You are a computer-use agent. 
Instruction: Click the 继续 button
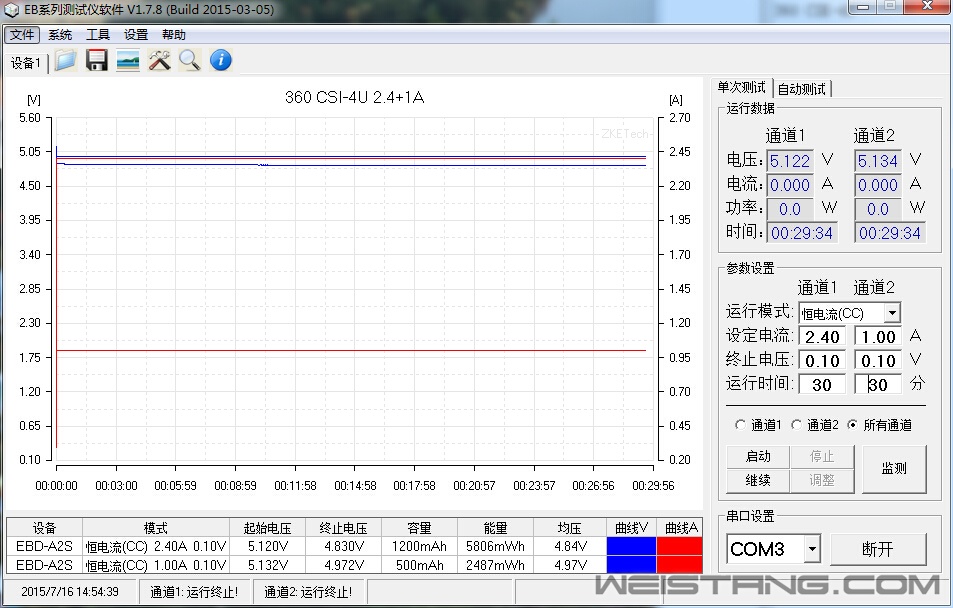[x=758, y=480]
